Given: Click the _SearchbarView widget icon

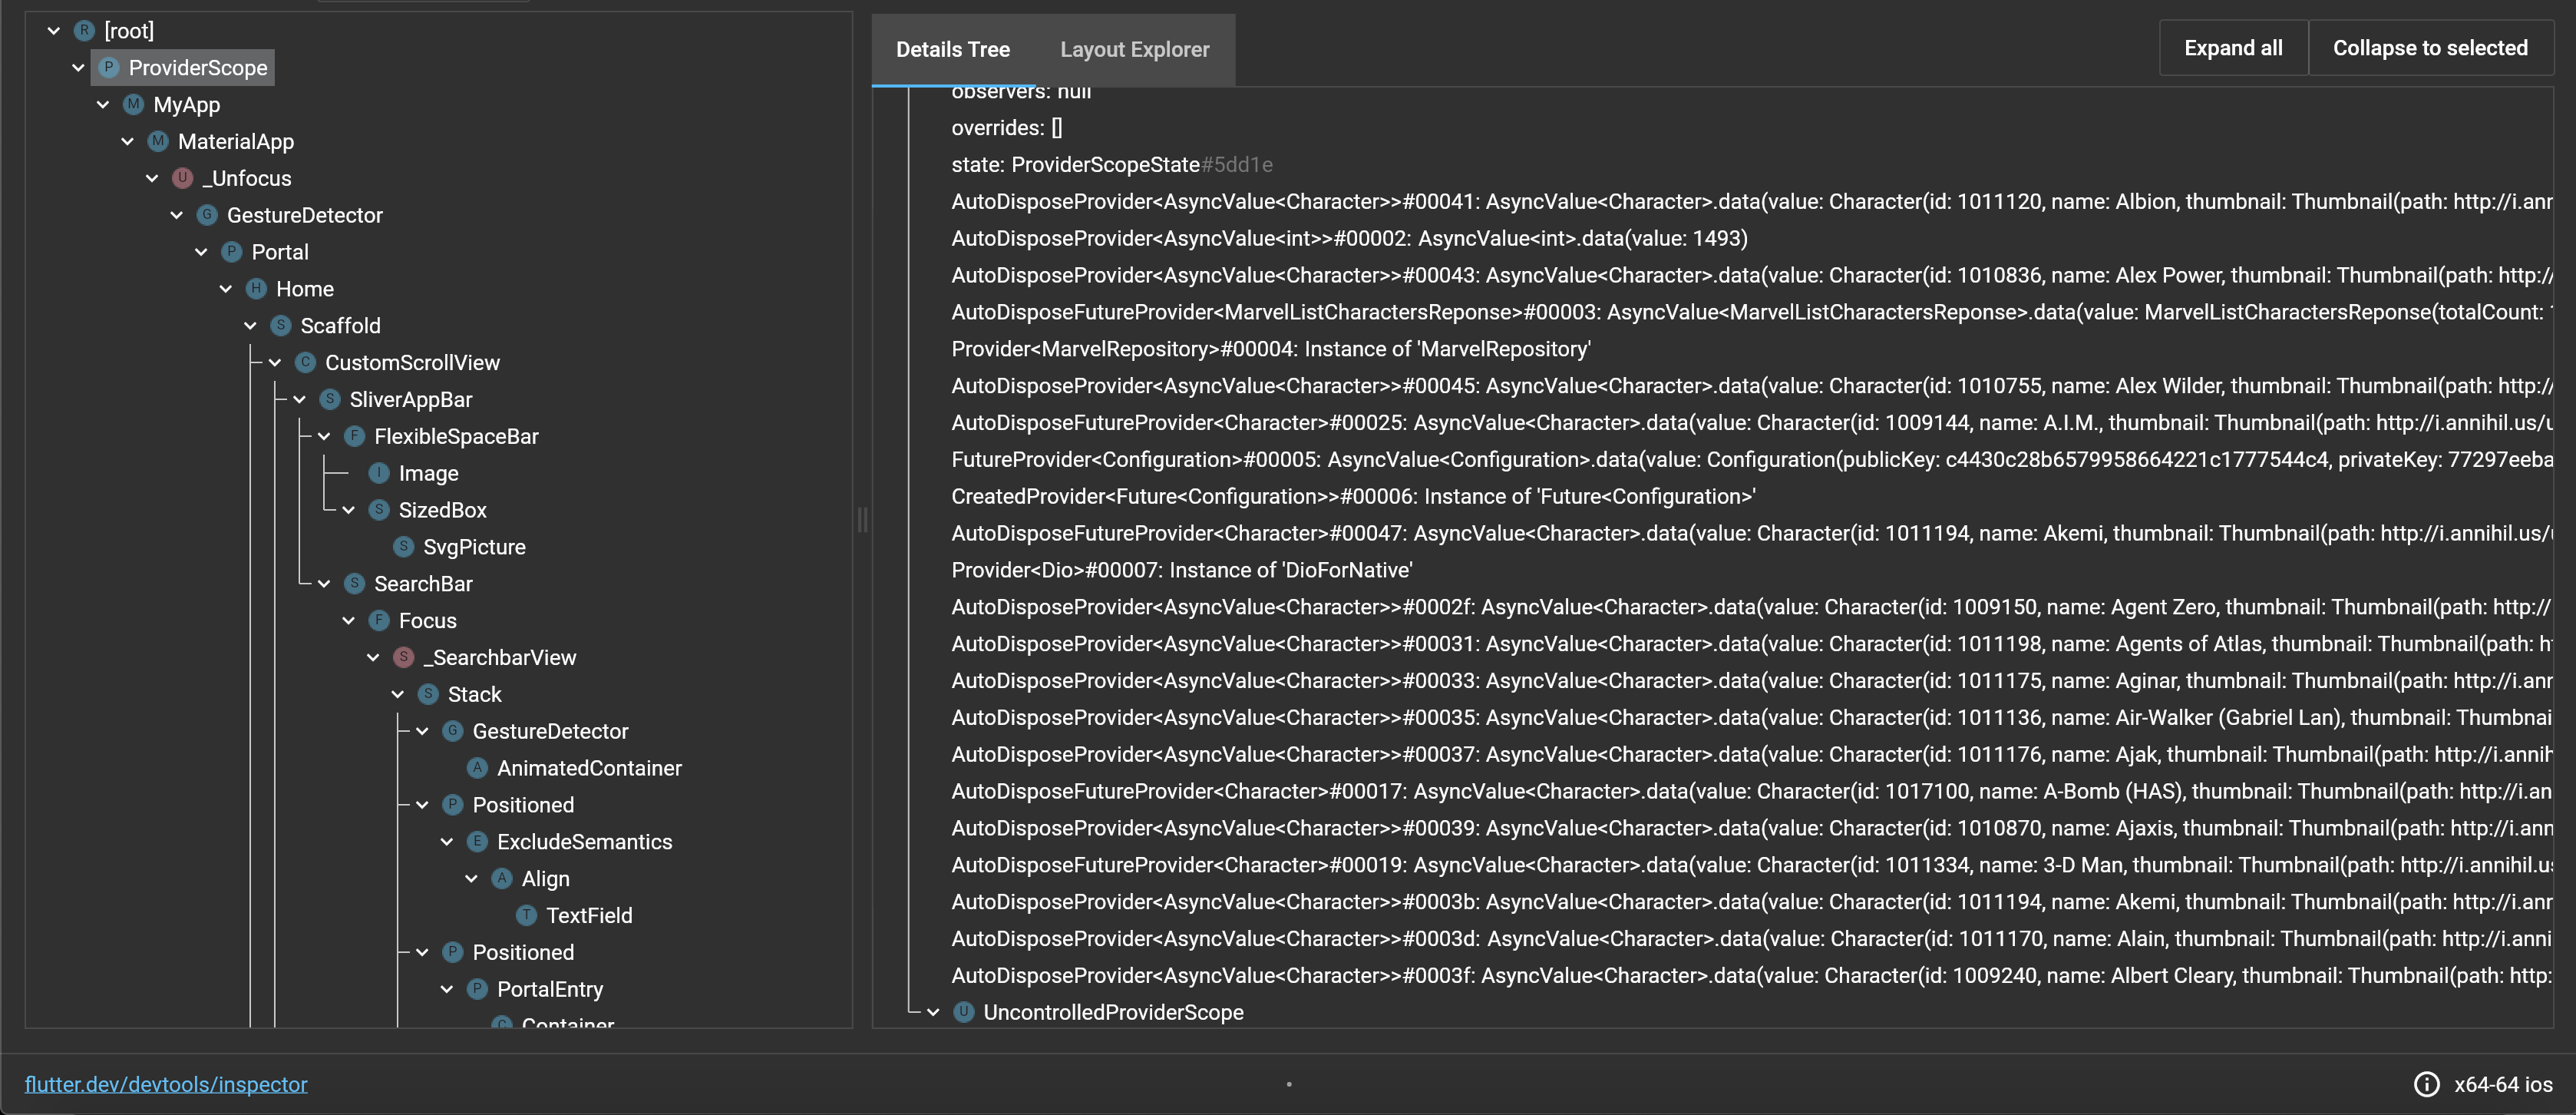Looking at the screenshot, I should click(403, 657).
